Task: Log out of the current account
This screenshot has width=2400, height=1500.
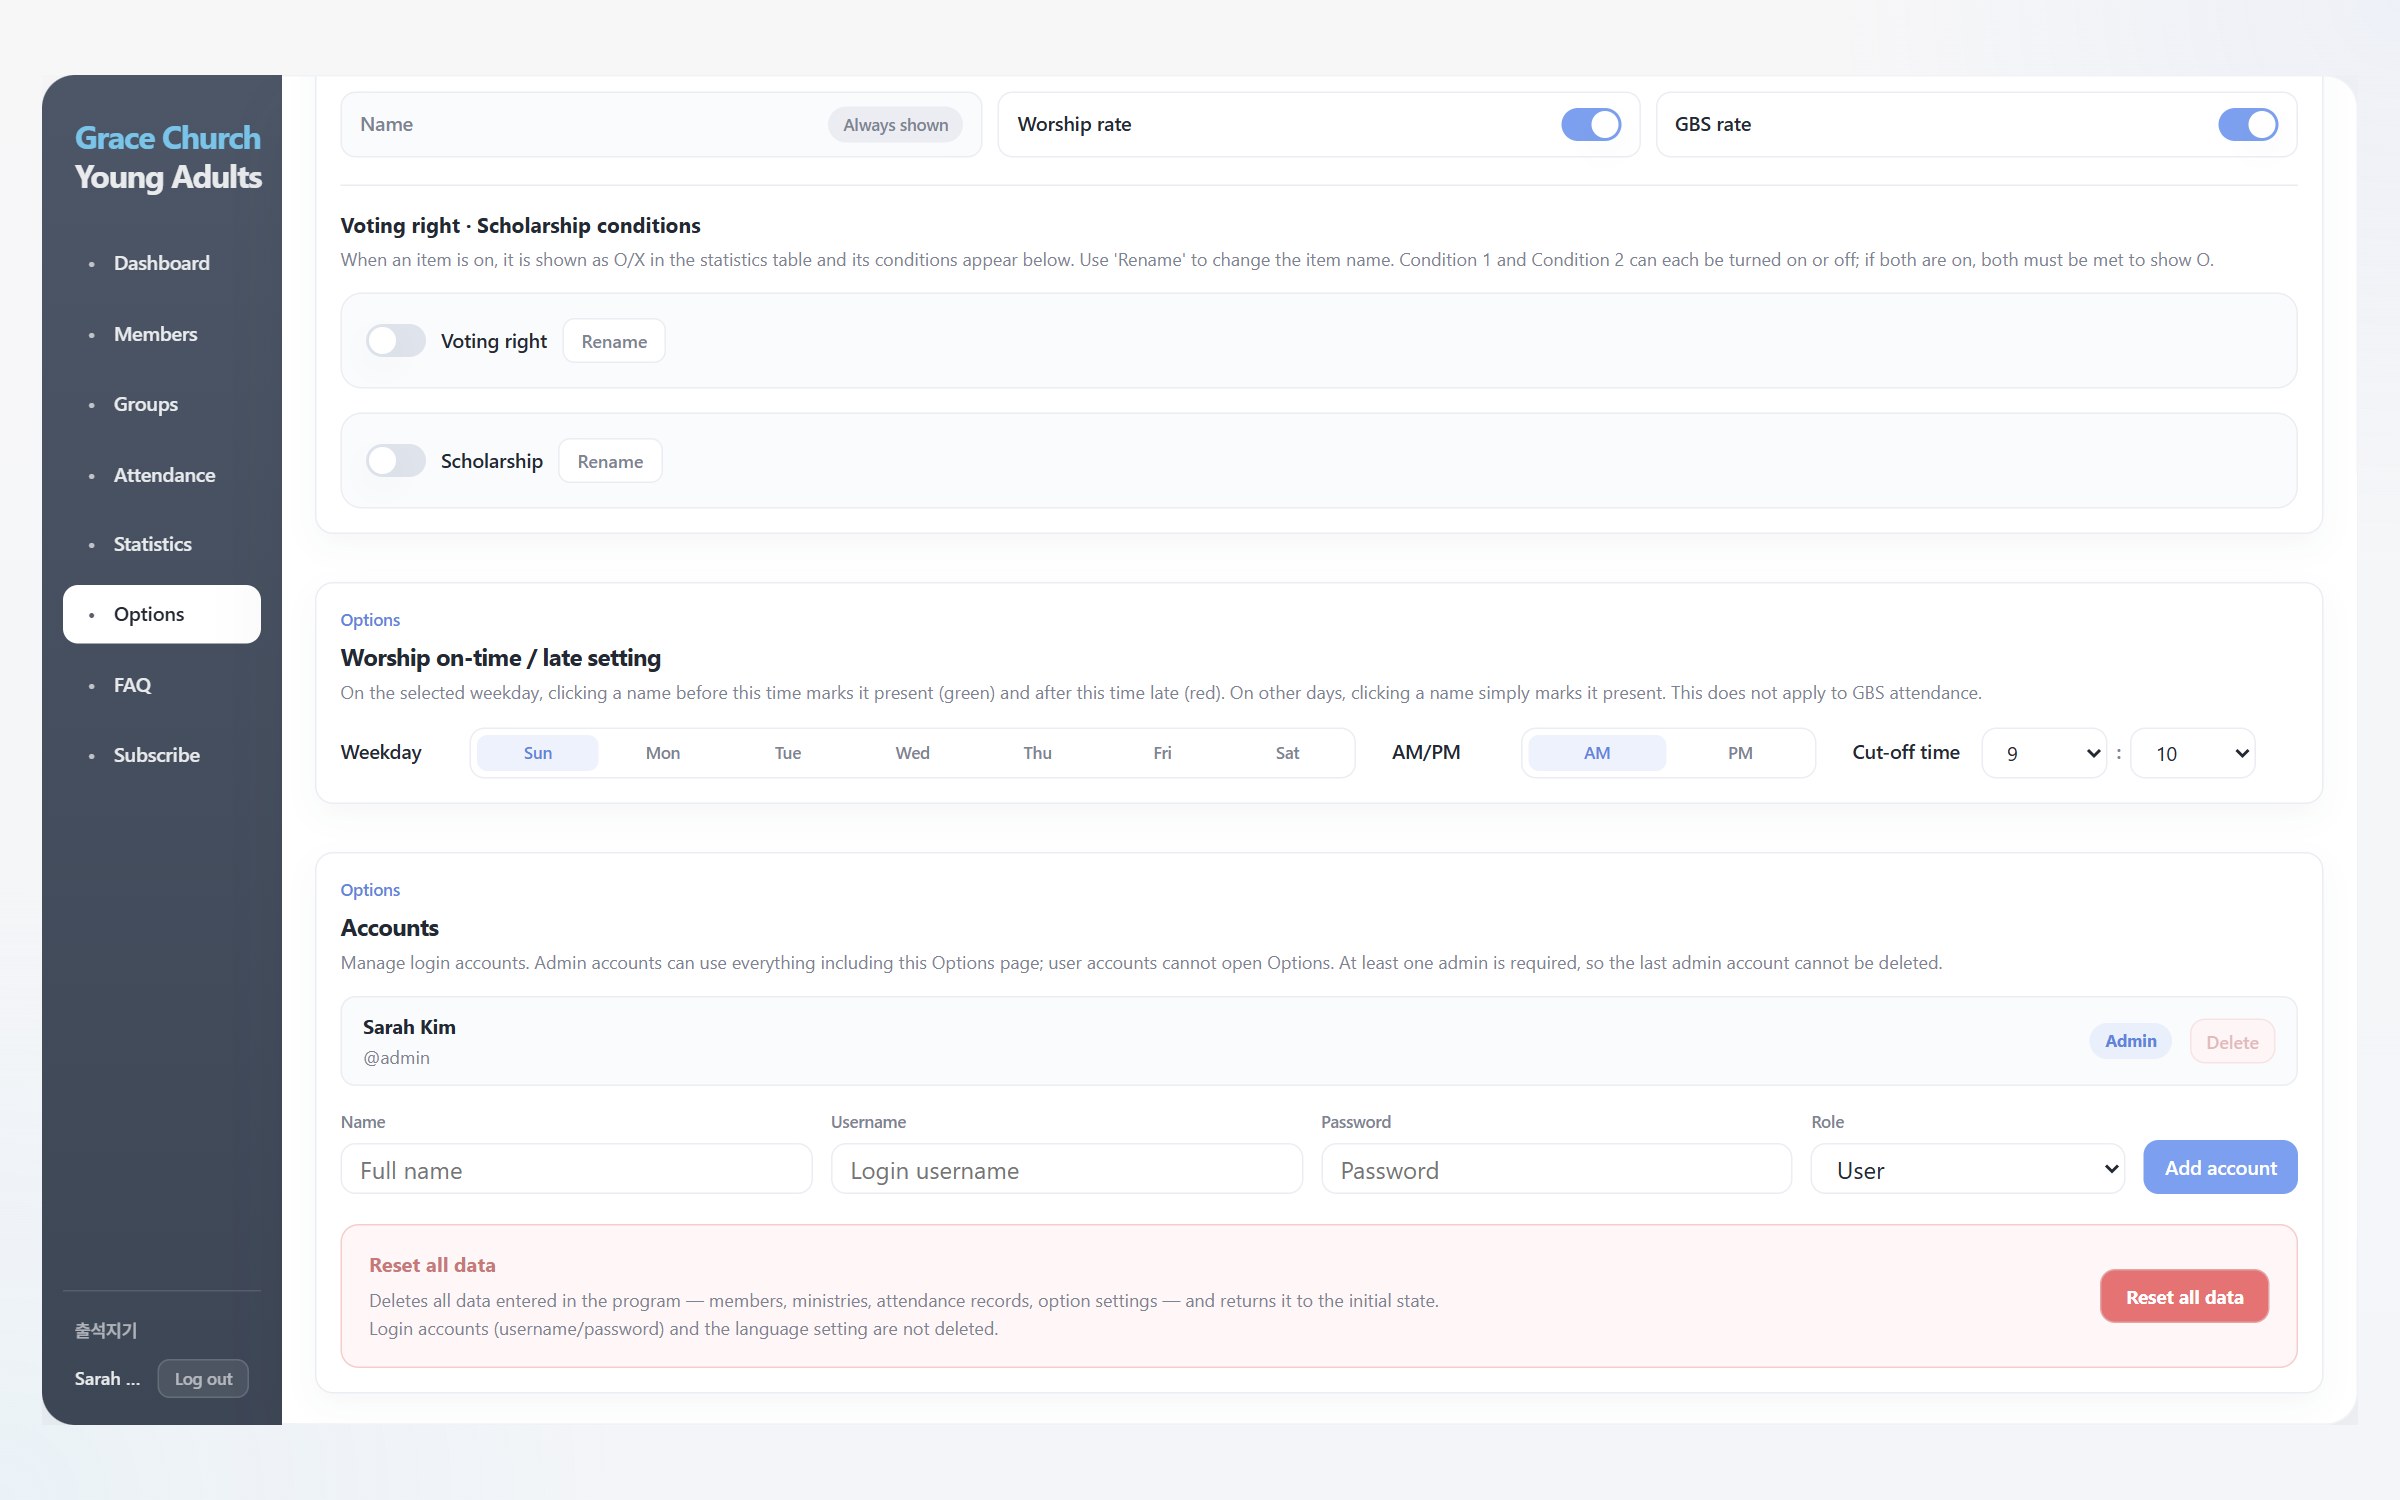Action: tap(203, 1379)
